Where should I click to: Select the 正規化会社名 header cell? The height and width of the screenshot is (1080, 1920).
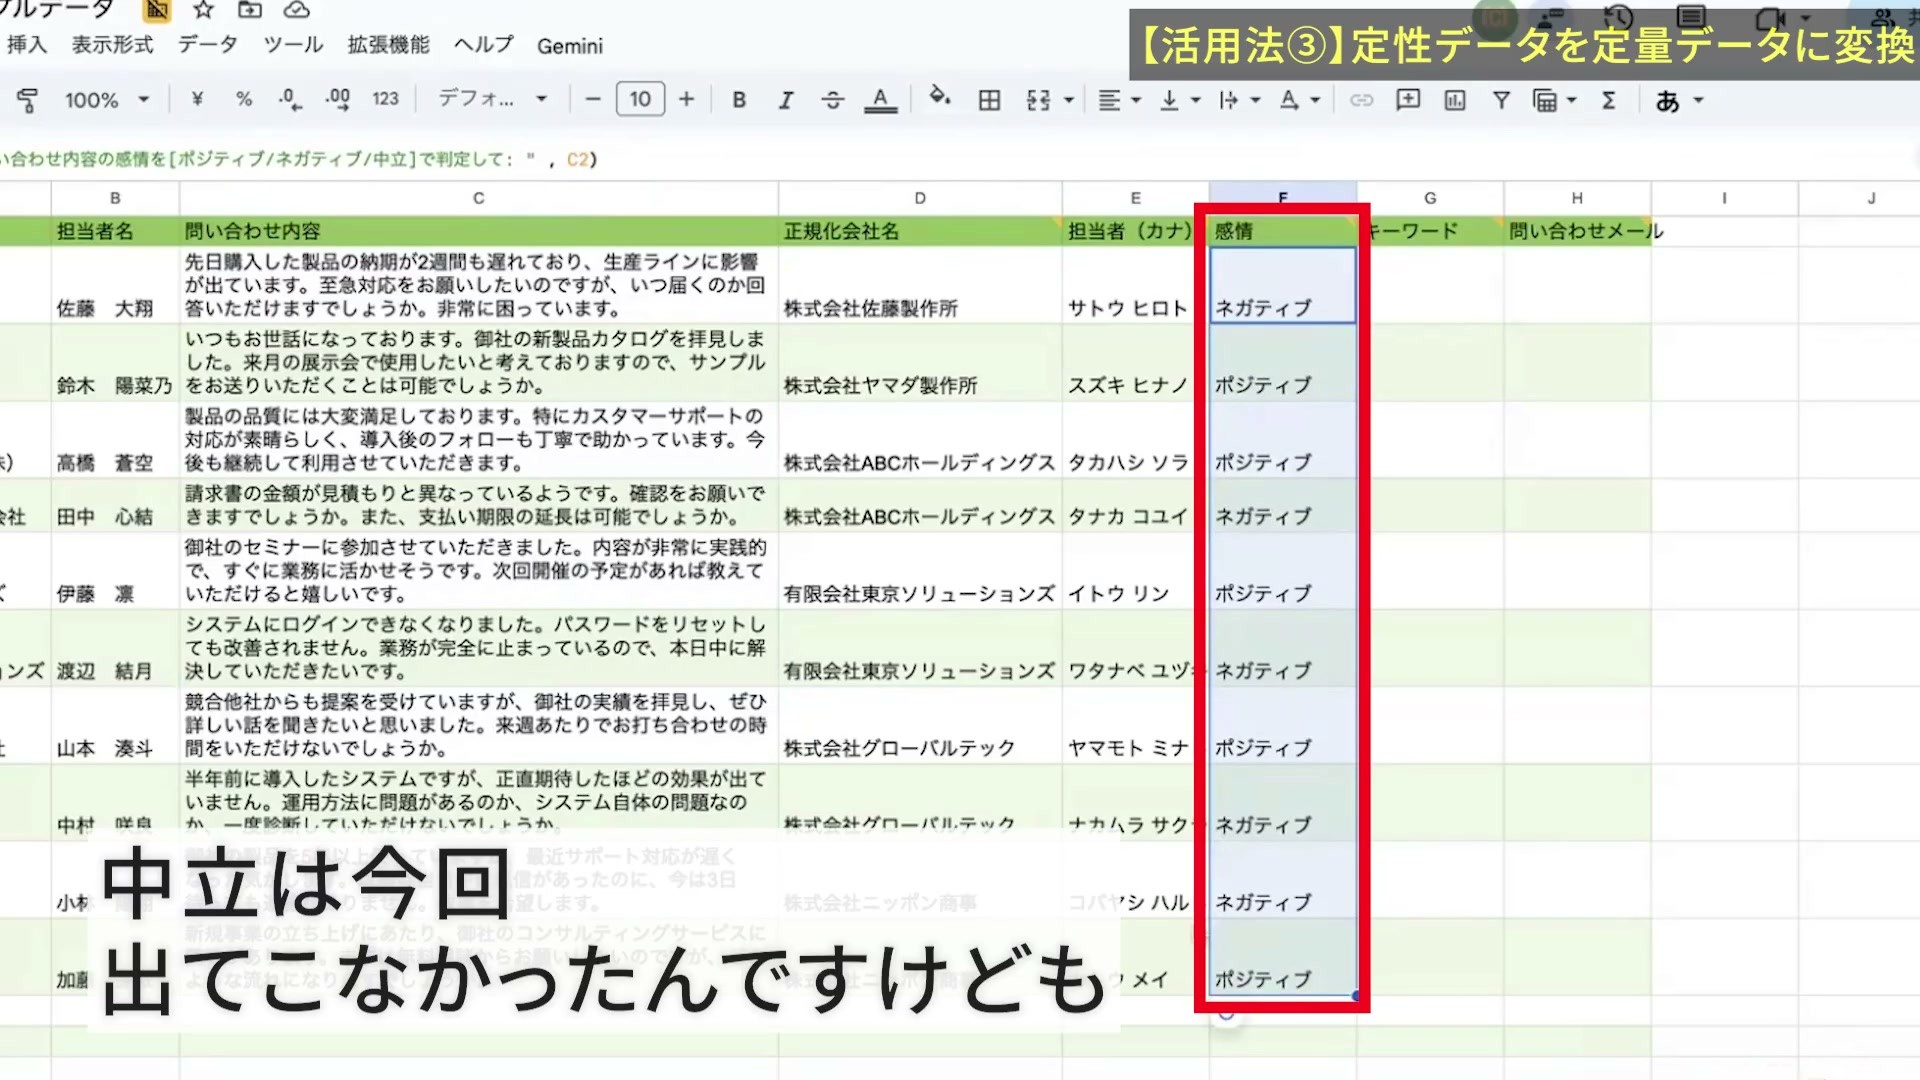(x=920, y=231)
